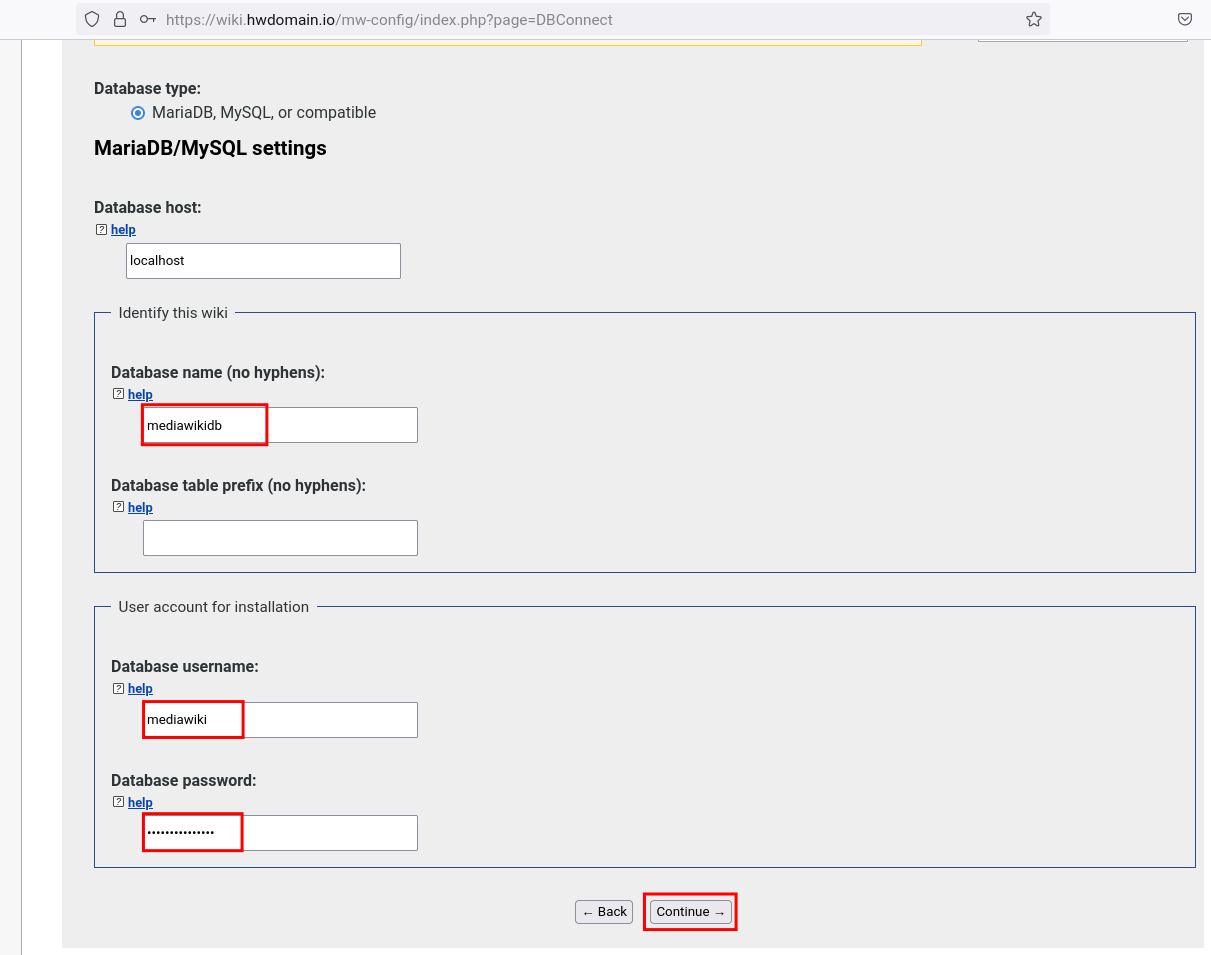This screenshot has height=955, width=1211.
Task: Open help link for Database password
Action: pyautogui.click(x=140, y=803)
